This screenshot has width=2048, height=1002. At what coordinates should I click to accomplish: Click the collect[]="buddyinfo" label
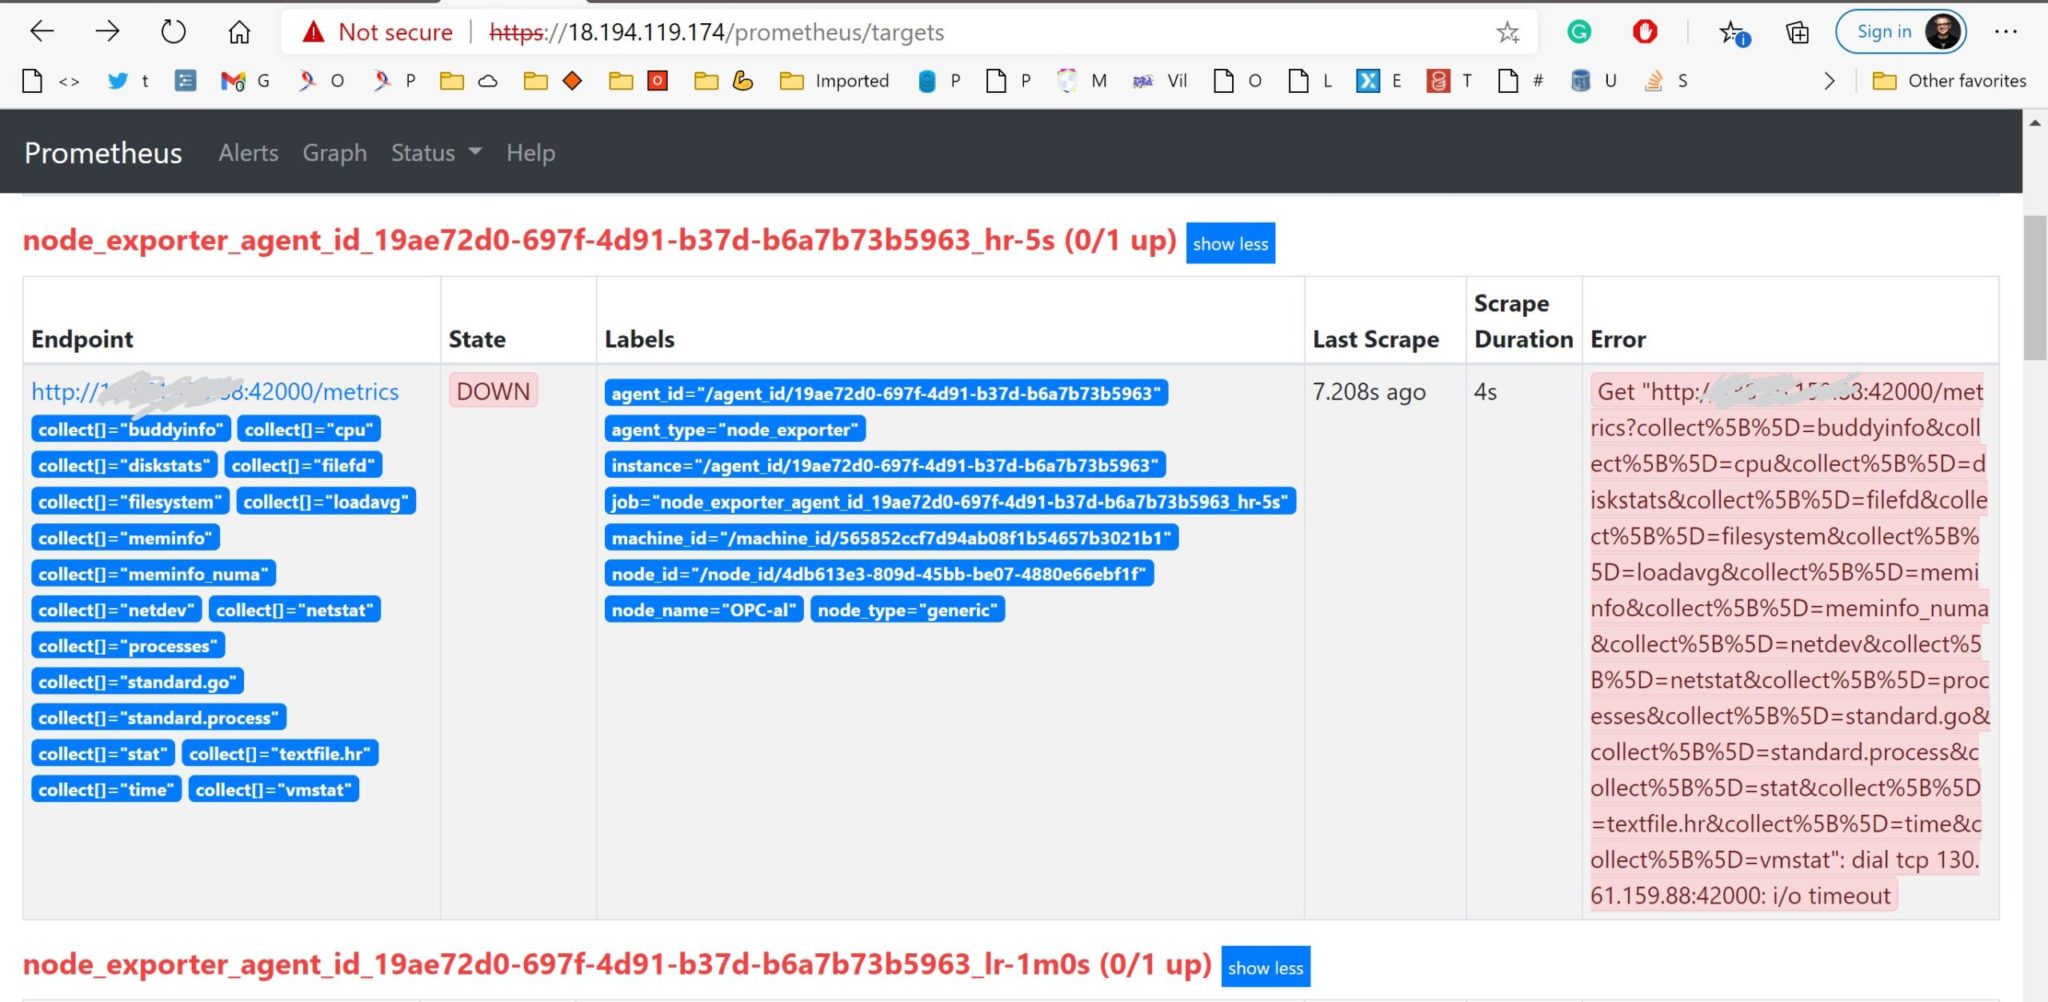click(131, 430)
